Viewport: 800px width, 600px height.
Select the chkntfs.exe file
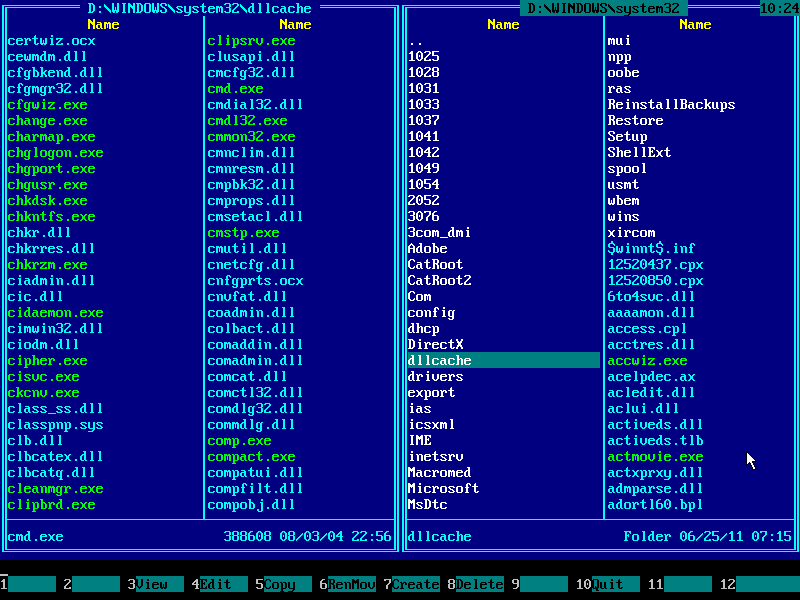pyautogui.click(x=52, y=216)
